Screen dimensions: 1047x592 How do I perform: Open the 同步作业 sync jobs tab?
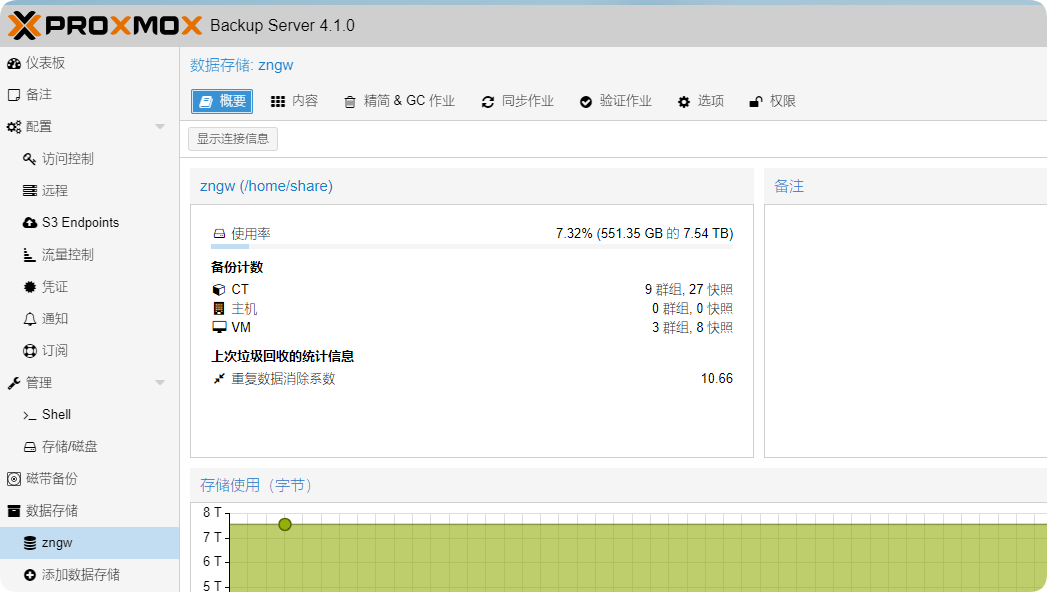517,101
